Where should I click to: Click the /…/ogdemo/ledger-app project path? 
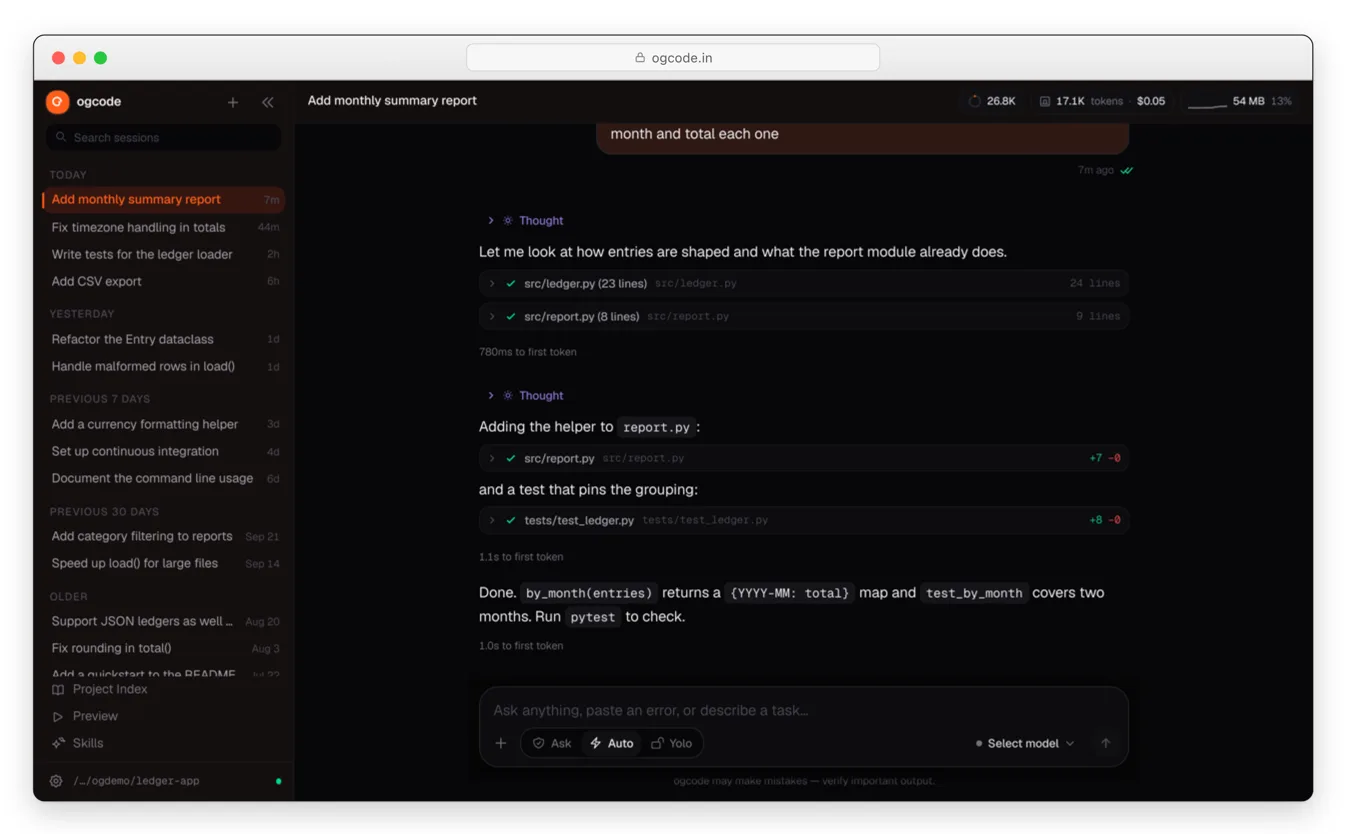point(136,781)
